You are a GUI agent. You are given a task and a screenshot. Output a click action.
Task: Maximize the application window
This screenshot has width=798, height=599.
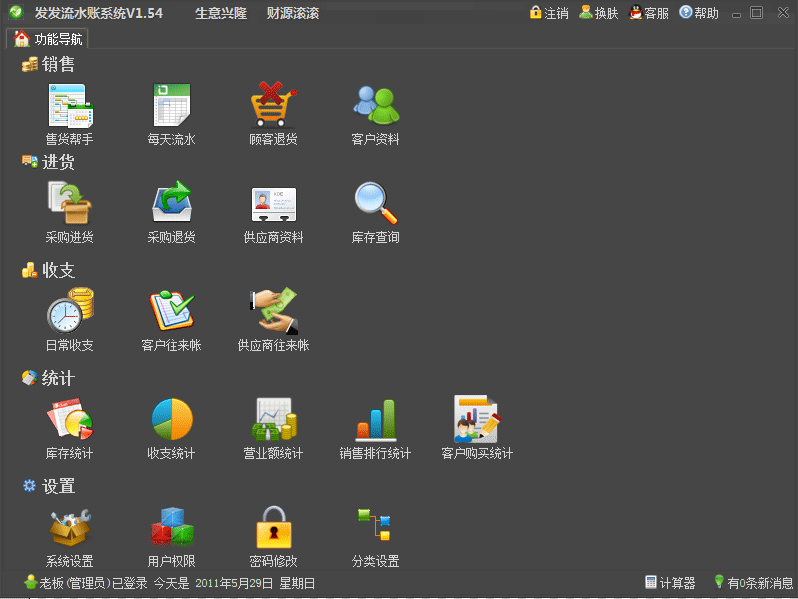(757, 13)
